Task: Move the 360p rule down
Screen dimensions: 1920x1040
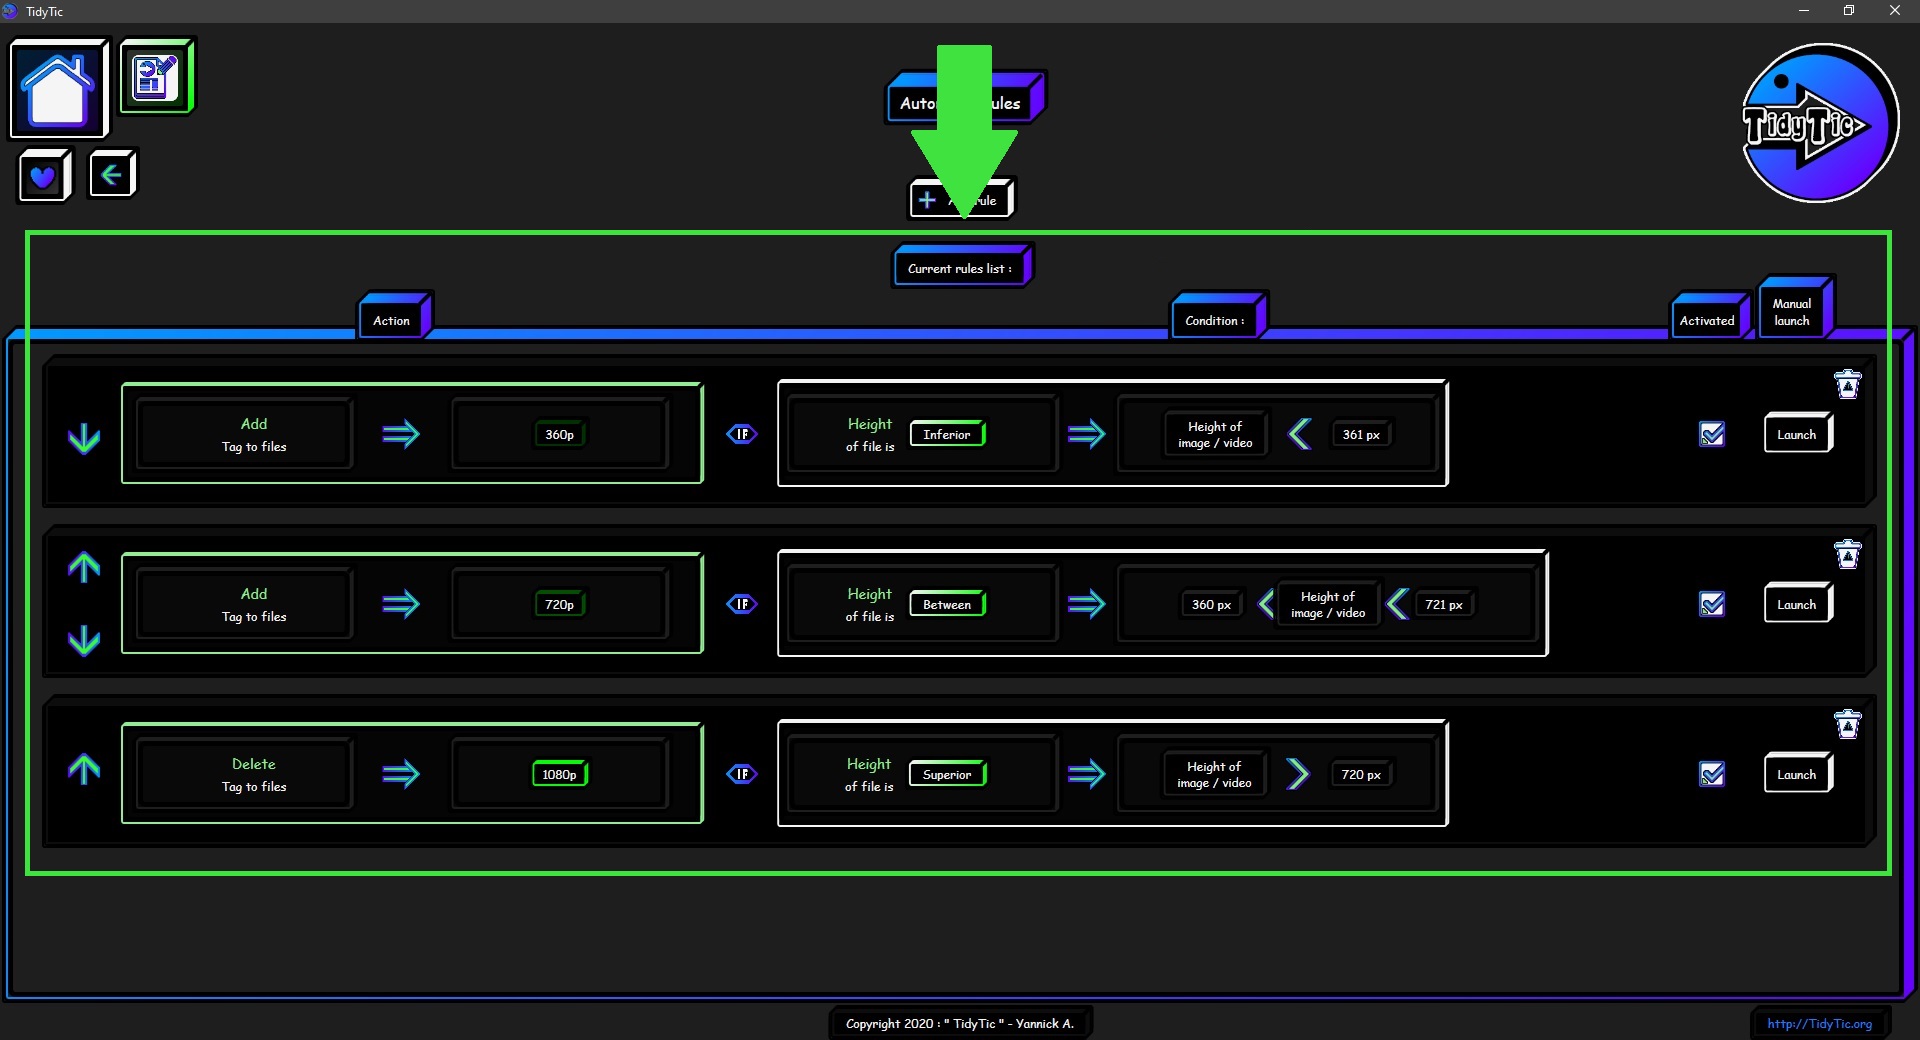Action: click(84, 438)
